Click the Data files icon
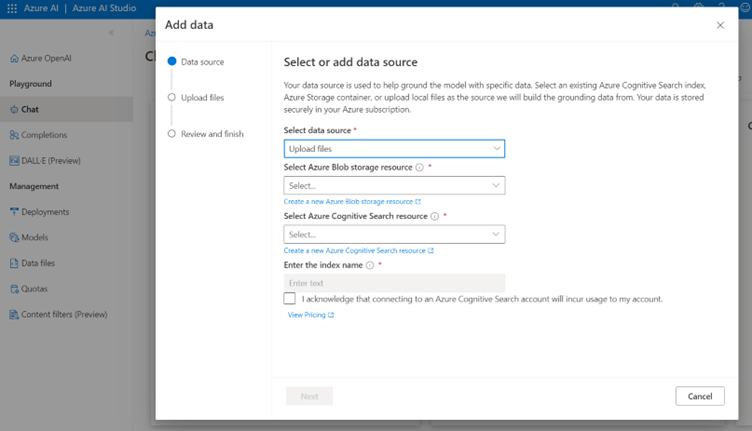Screen dimensions: 752x431 click(14, 263)
